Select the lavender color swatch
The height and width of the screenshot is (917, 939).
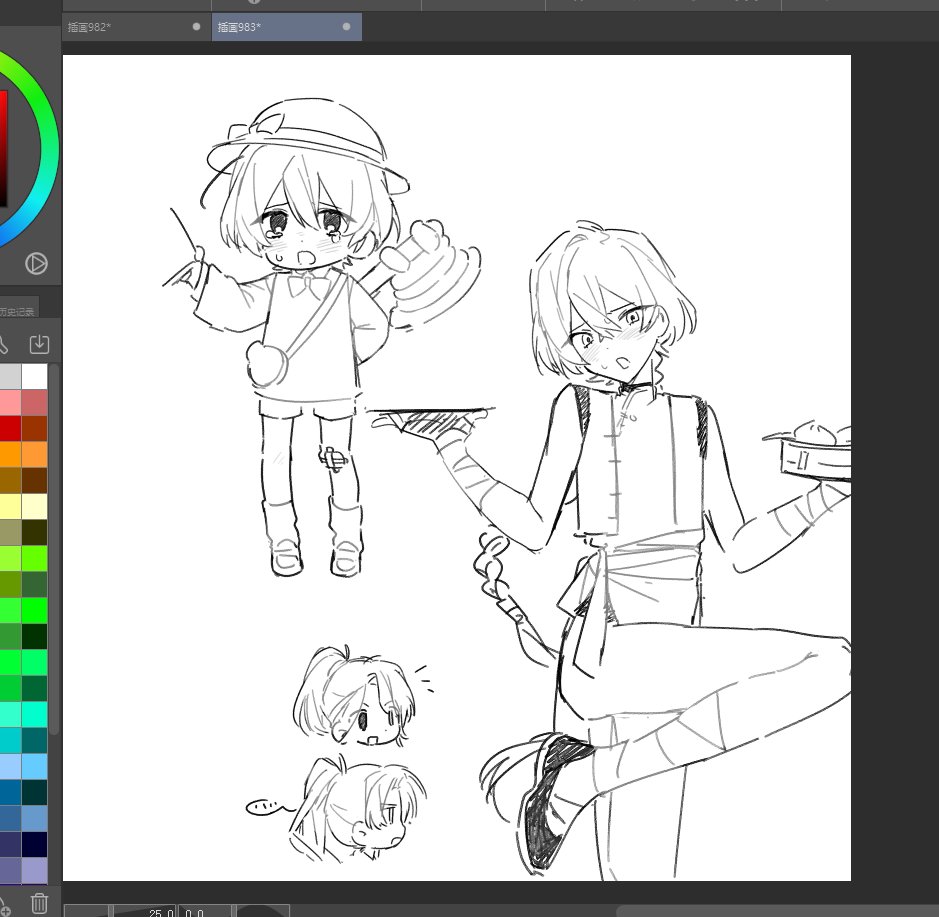click(x=34, y=870)
